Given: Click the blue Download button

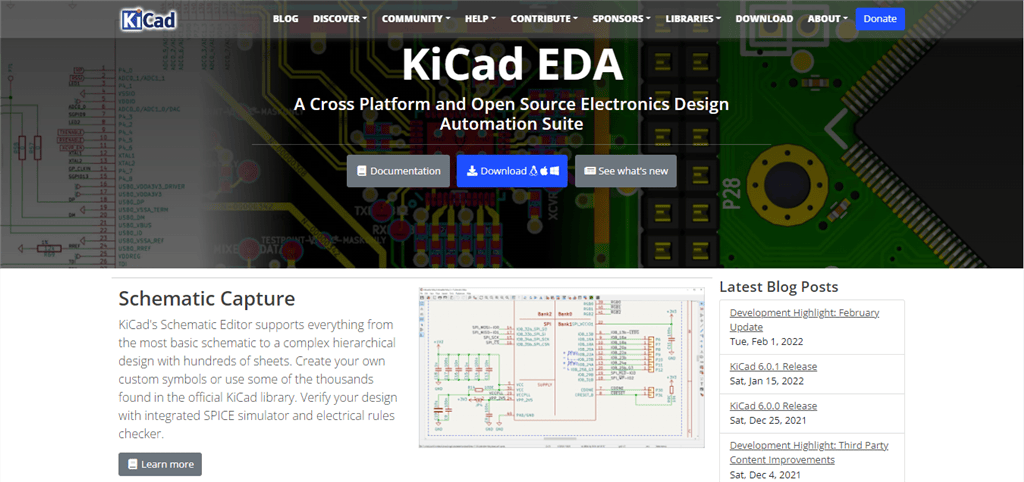Looking at the screenshot, I should pyautogui.click(x=512, y=171).
